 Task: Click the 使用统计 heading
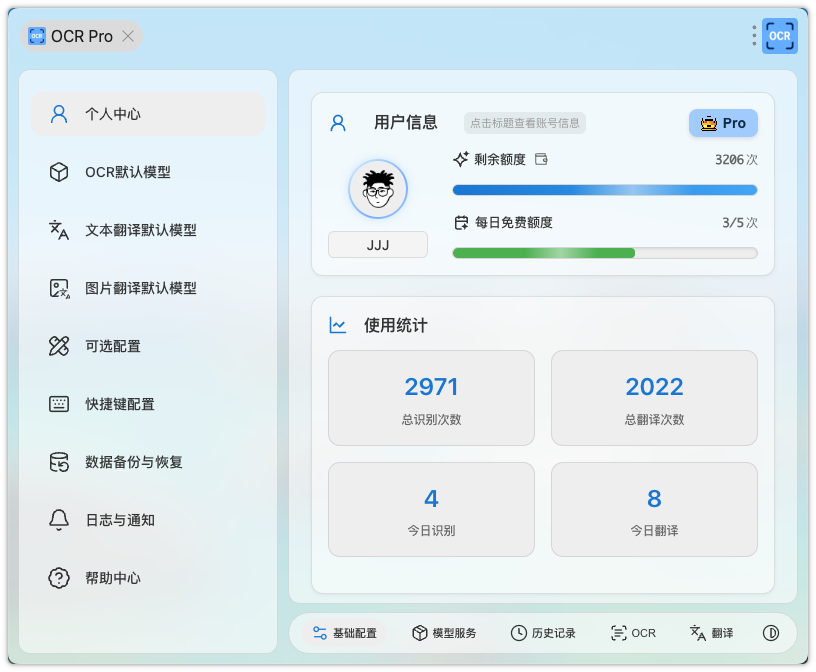pyautogui.click(x=396, y=325)
